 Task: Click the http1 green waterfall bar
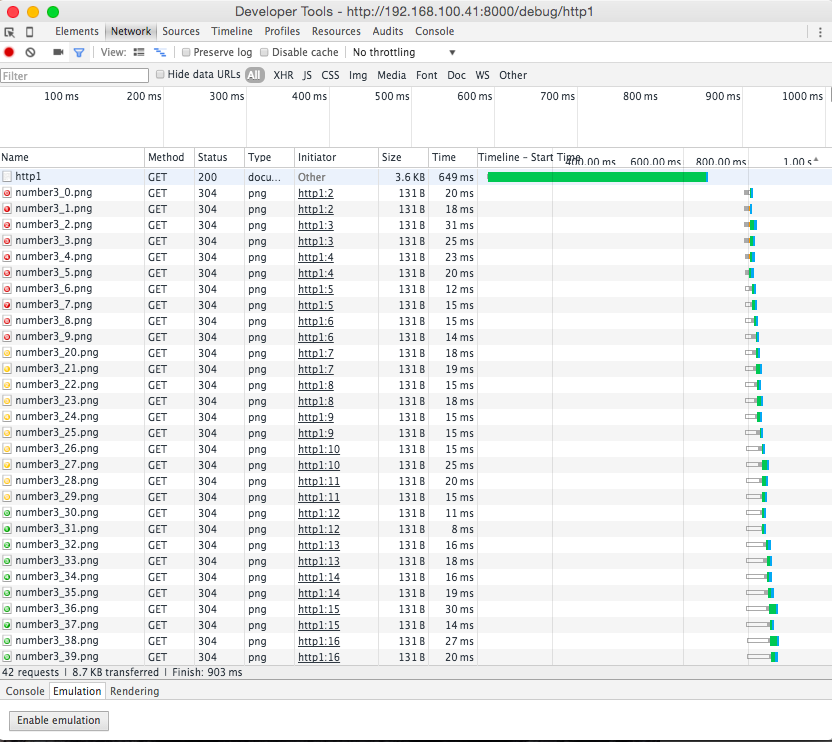597,177
